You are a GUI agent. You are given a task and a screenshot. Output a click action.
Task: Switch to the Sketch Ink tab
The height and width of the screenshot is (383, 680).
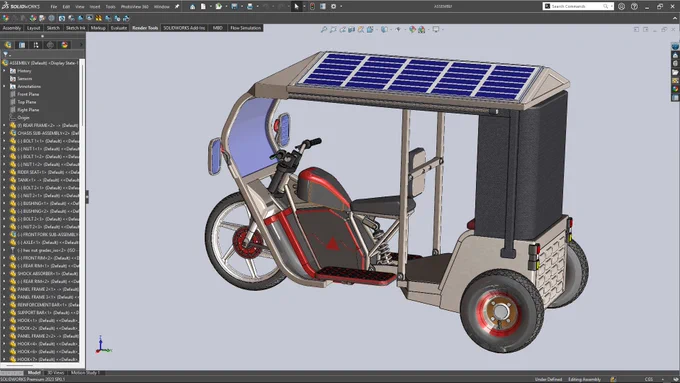pyautogui.click(x=75, y=28)
